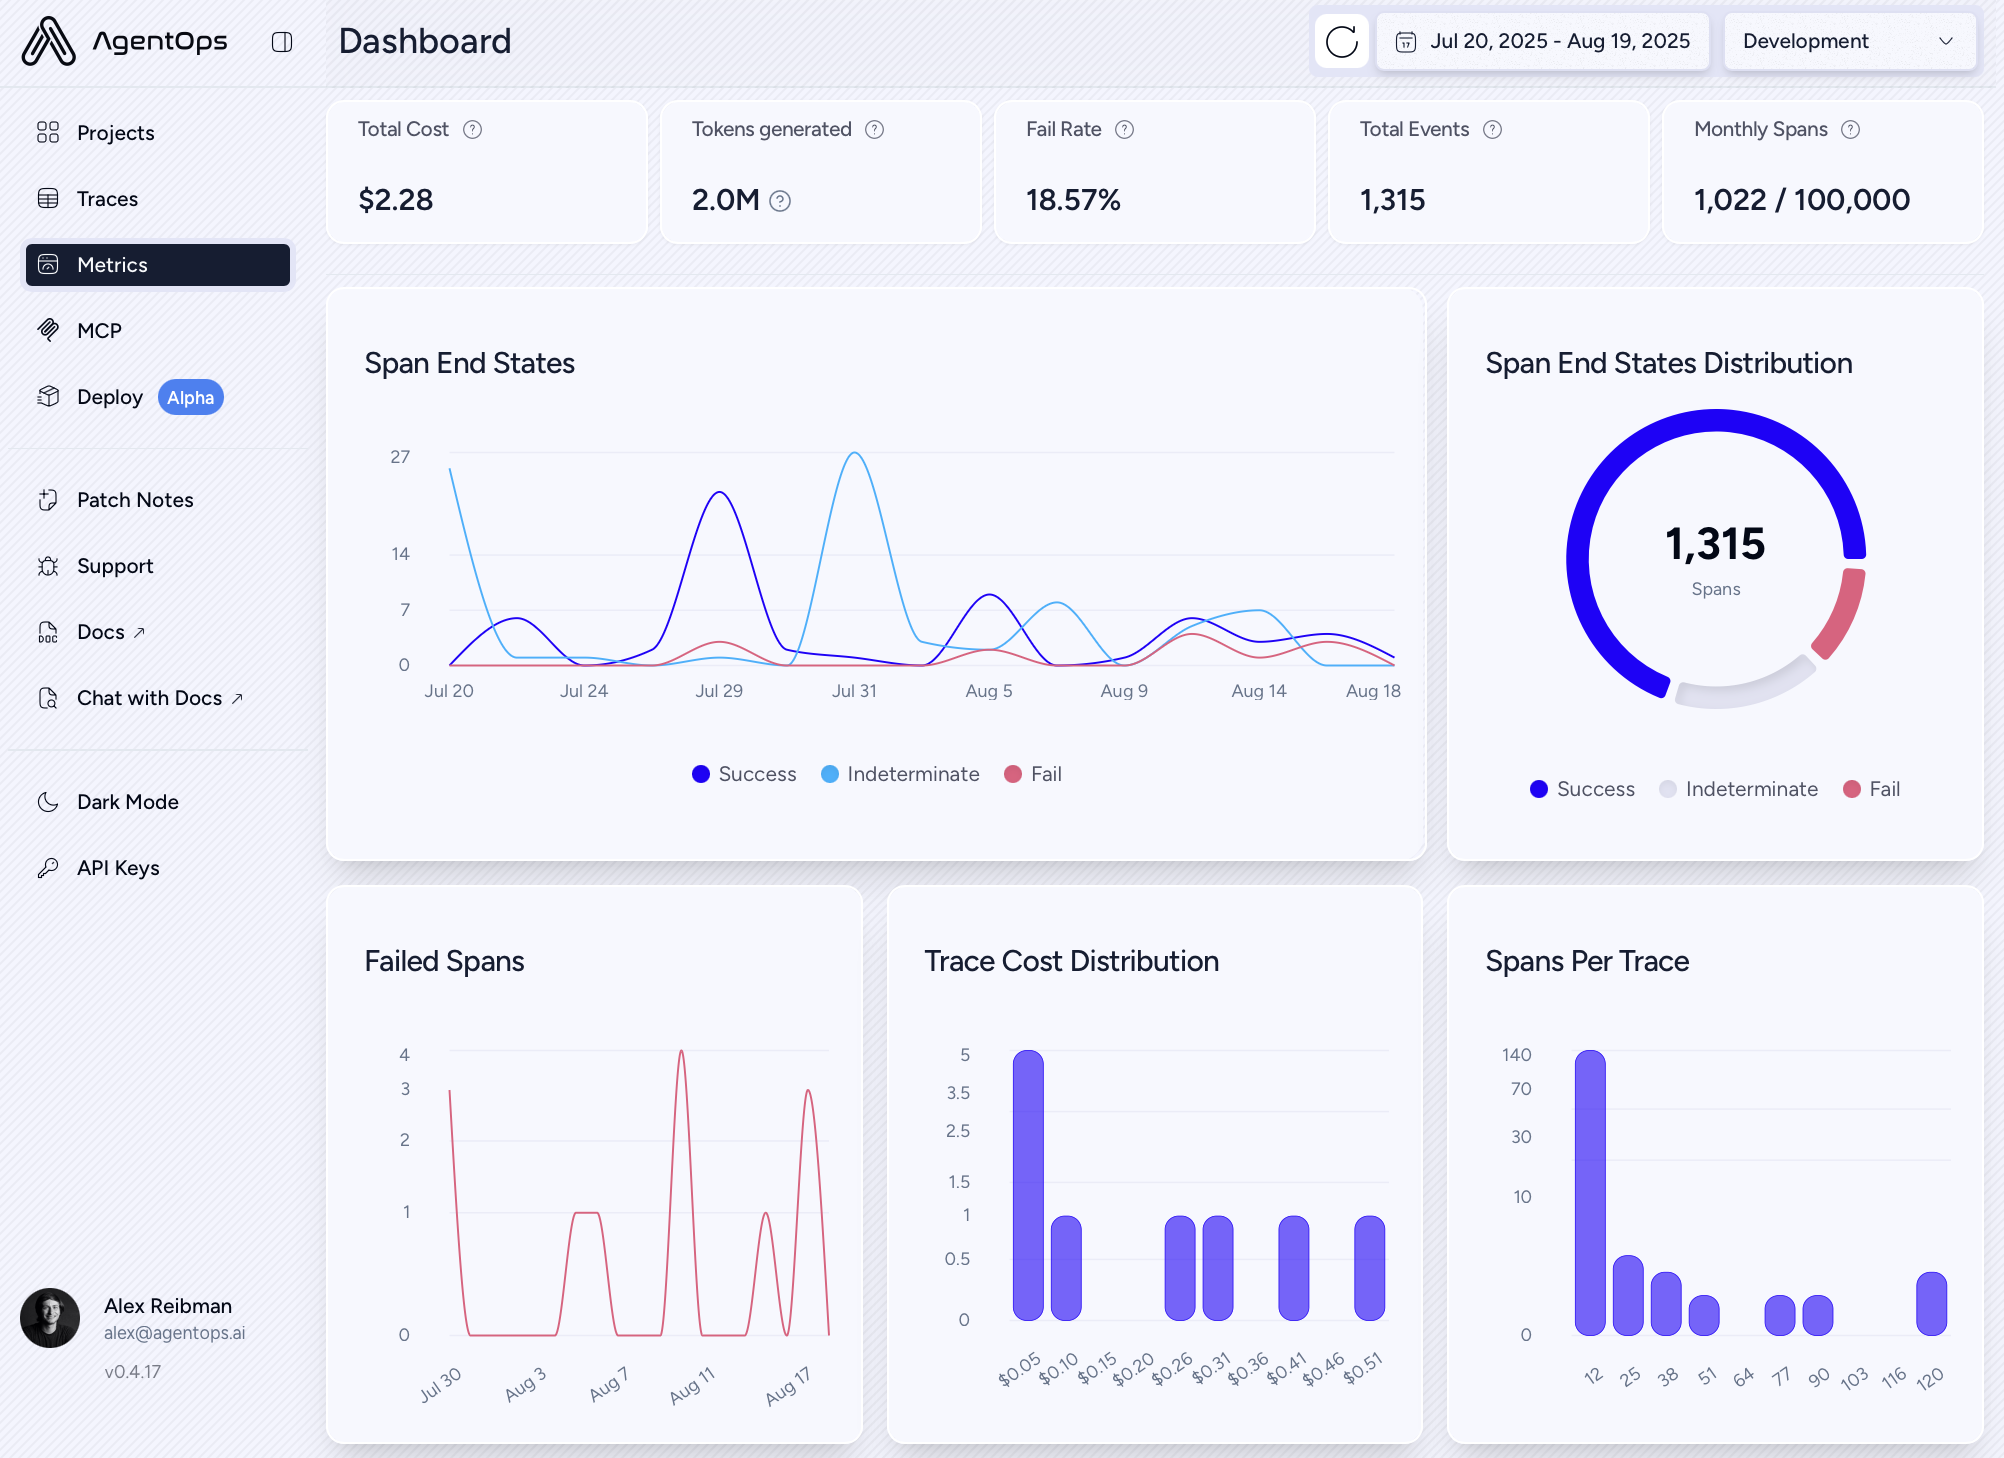
Task: Open Traces in the sidebar
Action: [107, 199]
